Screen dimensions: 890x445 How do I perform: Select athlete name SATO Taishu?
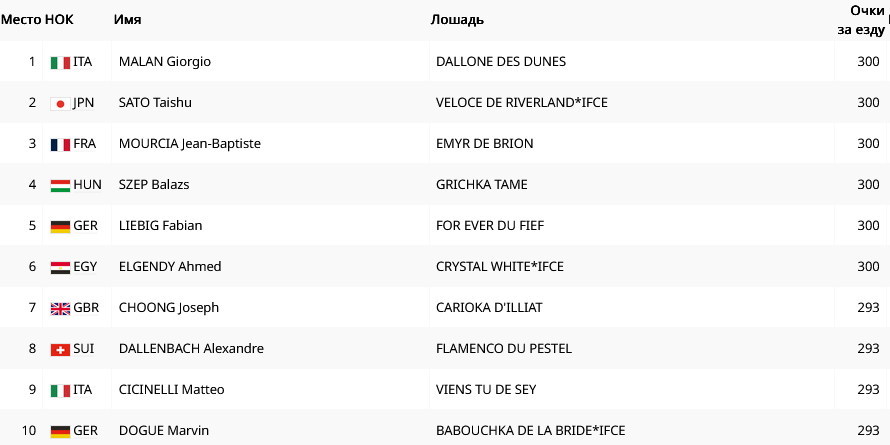point(155,103)
